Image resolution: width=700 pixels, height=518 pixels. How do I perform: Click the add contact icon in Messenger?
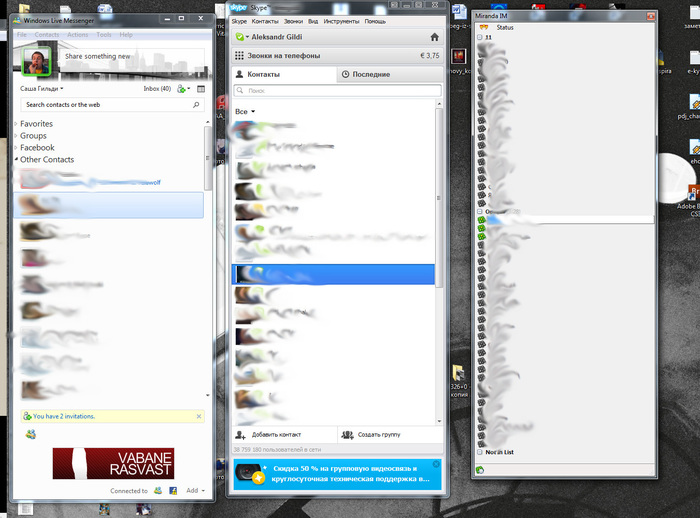pos(183,89)
